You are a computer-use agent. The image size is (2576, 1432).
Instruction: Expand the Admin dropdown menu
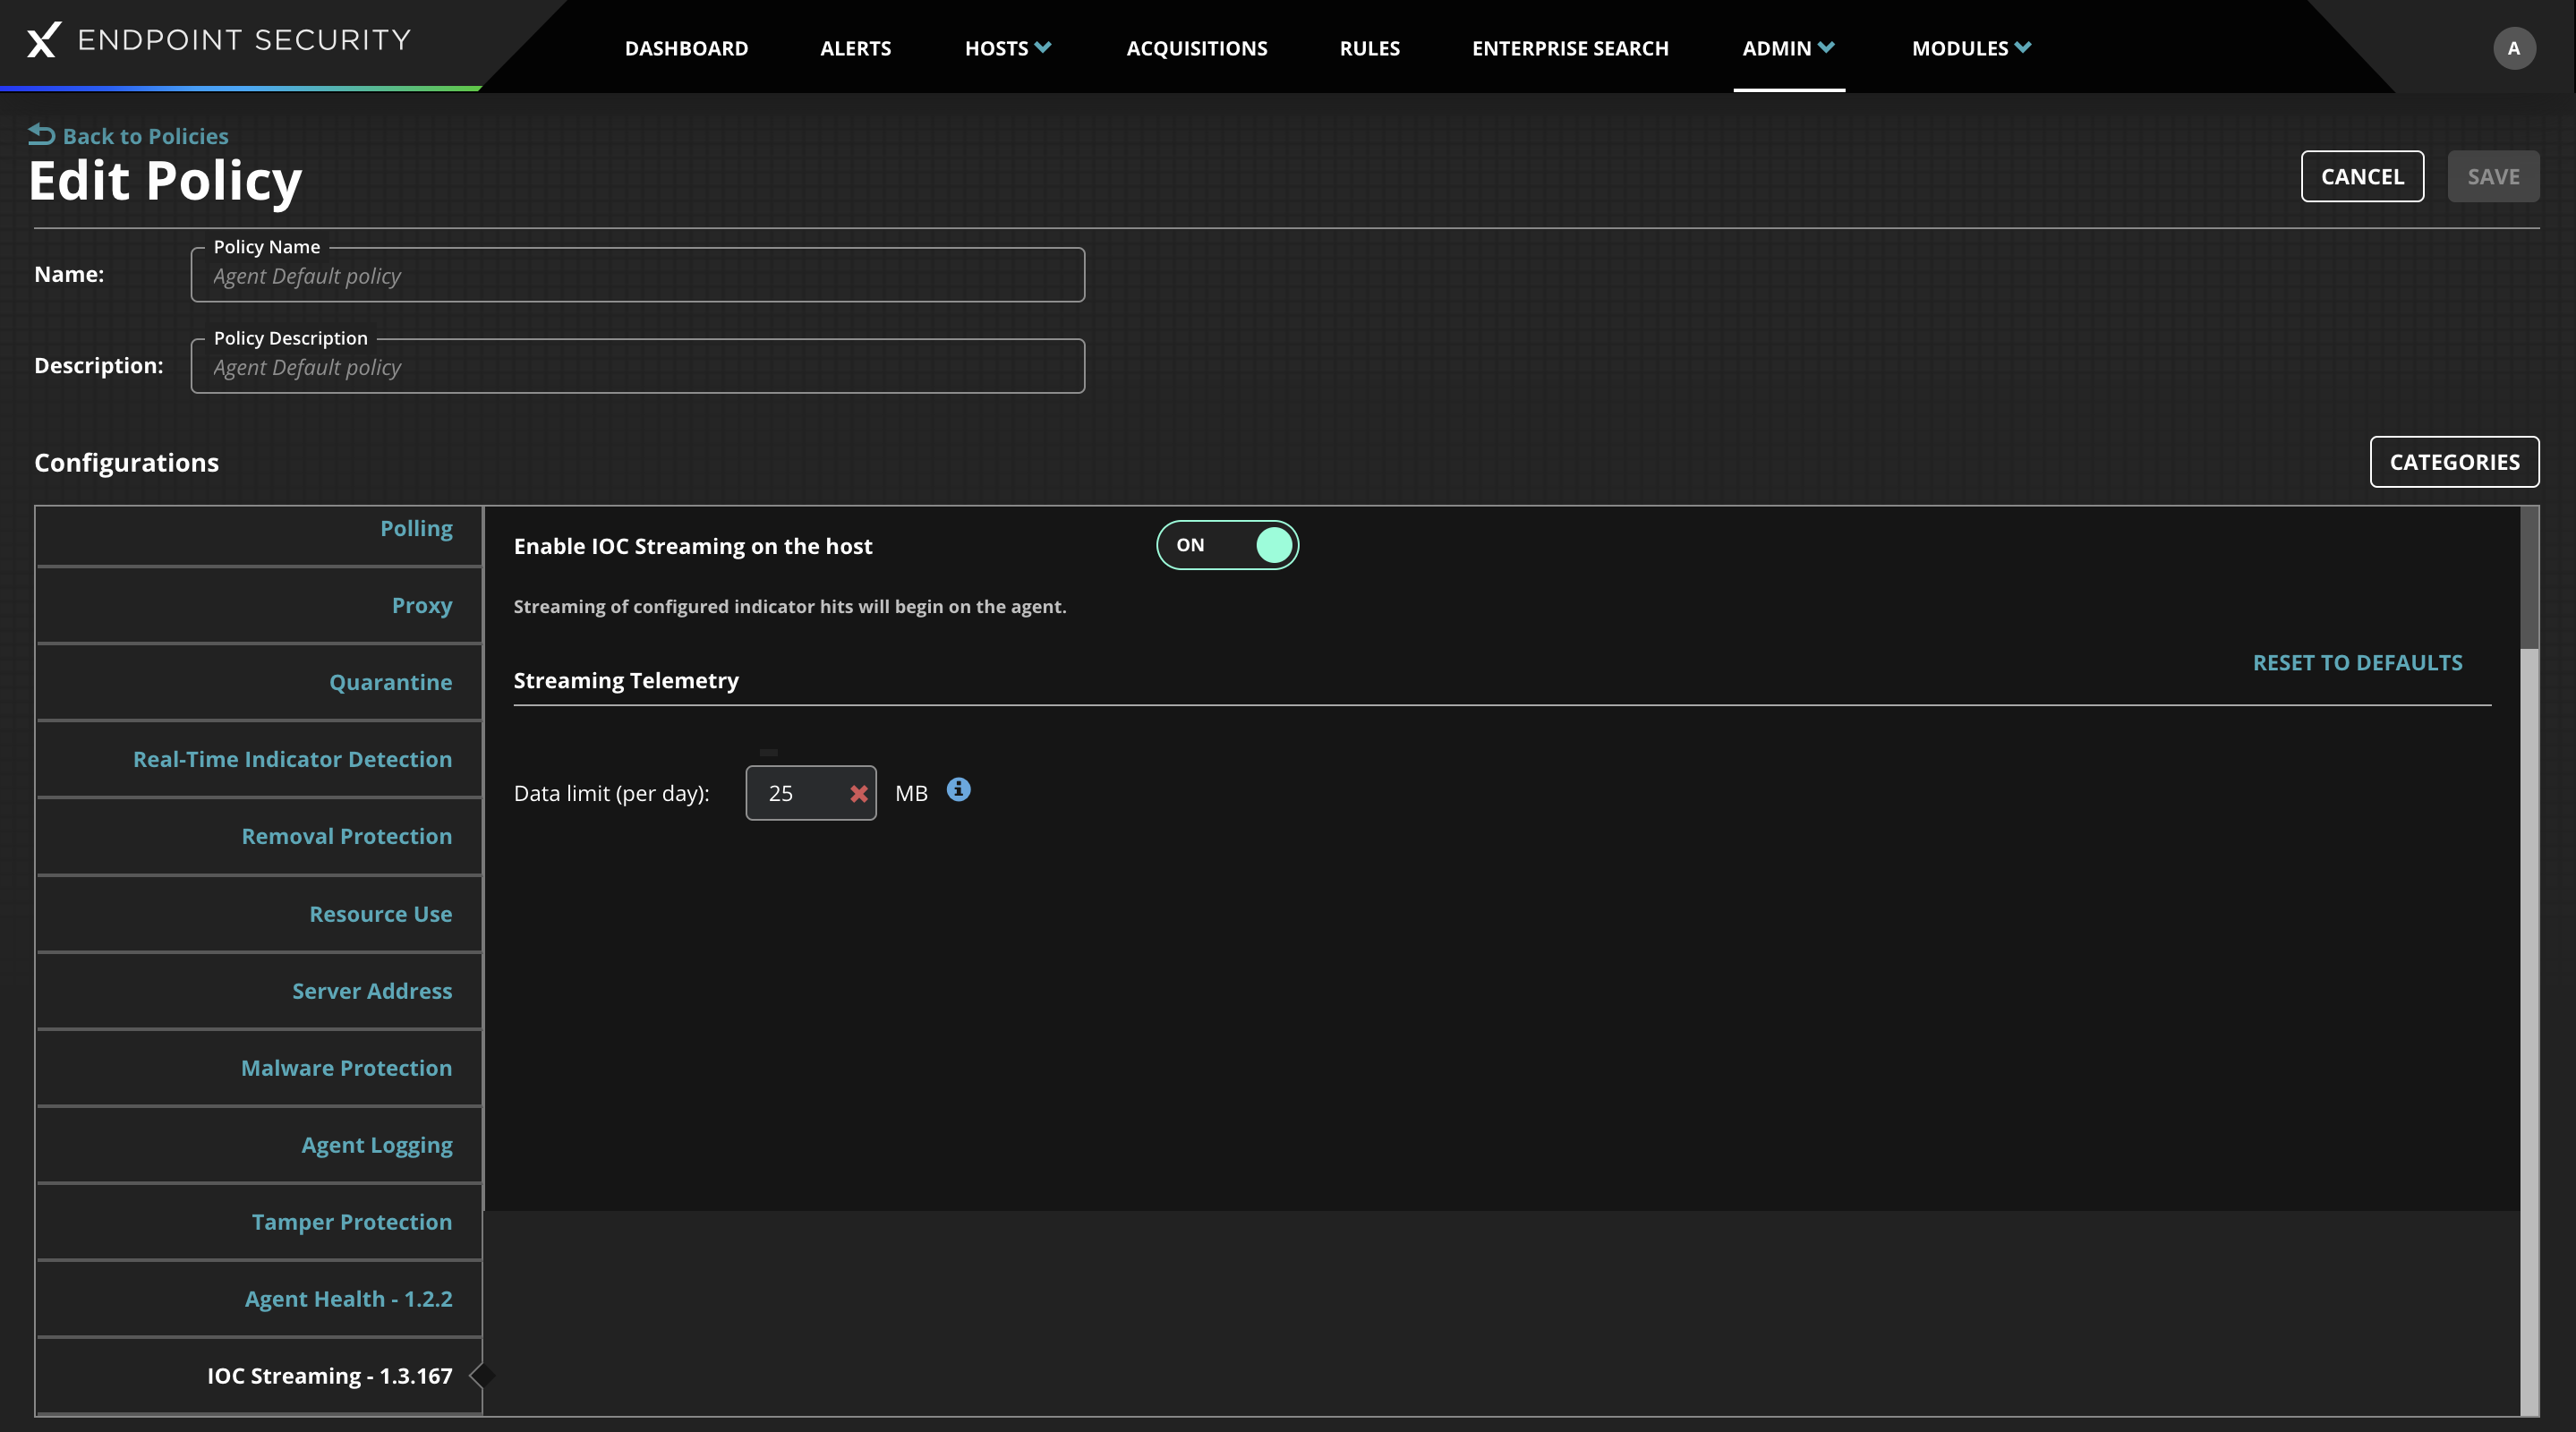(1788, 48)
